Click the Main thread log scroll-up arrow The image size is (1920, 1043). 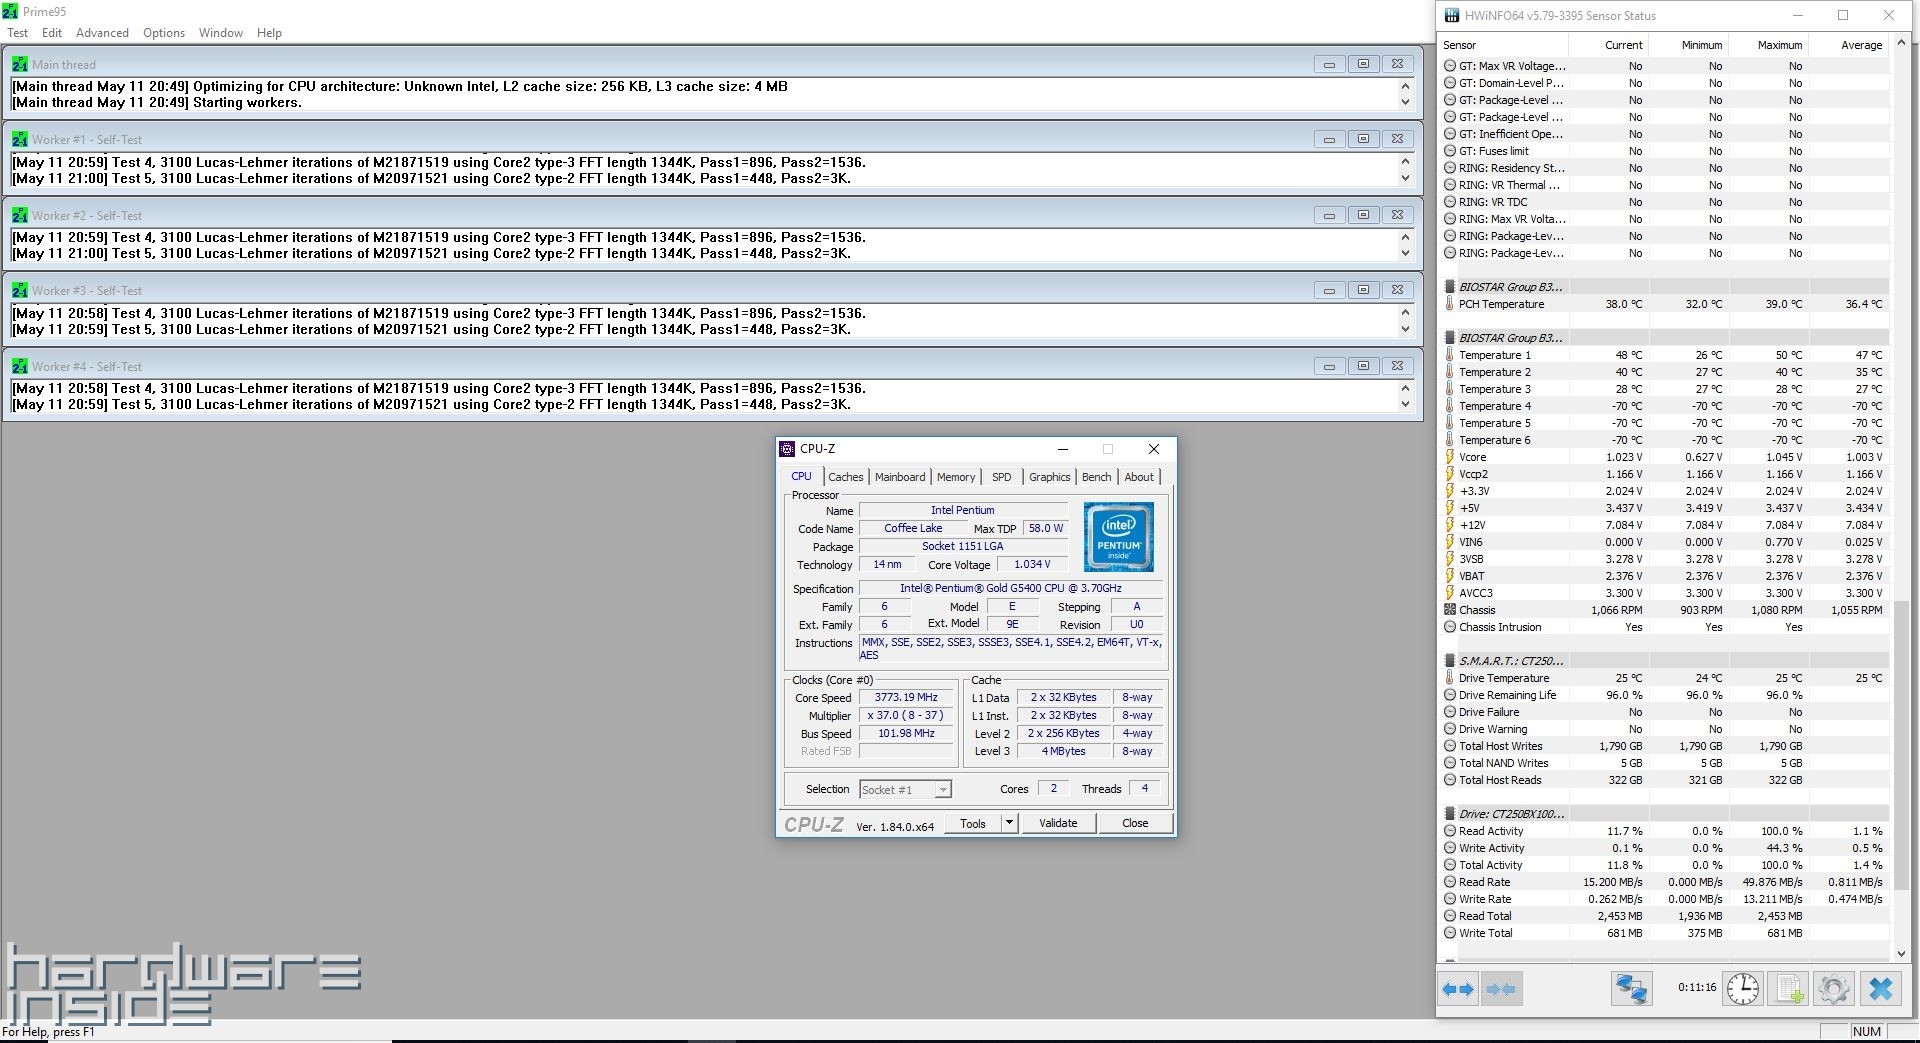pyautogui.click(x=1405, y=87)
